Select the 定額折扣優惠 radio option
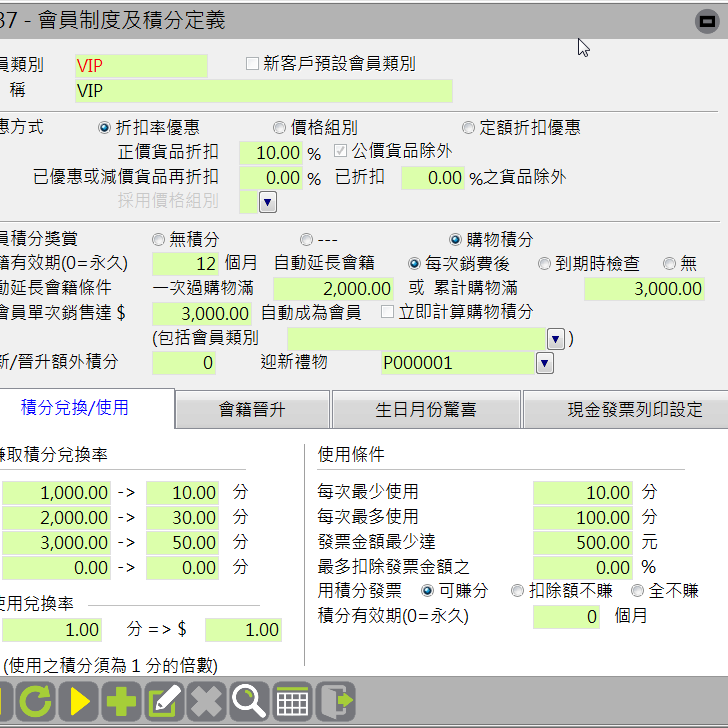The width and height of the screenshot is (728, 728). pos(468,128)
